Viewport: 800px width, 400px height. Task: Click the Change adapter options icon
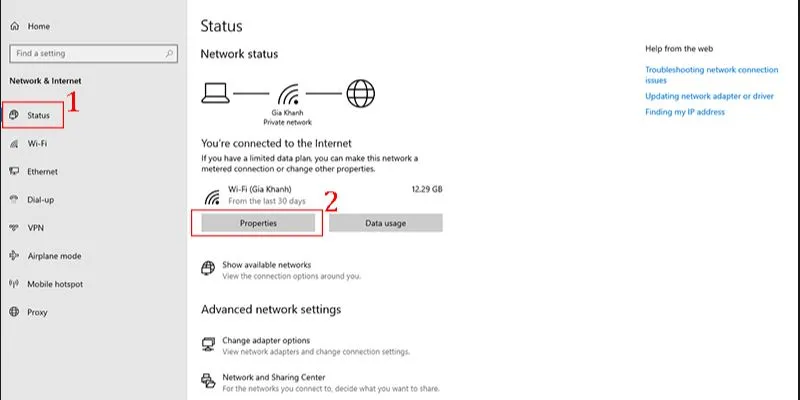click(208, 345)
